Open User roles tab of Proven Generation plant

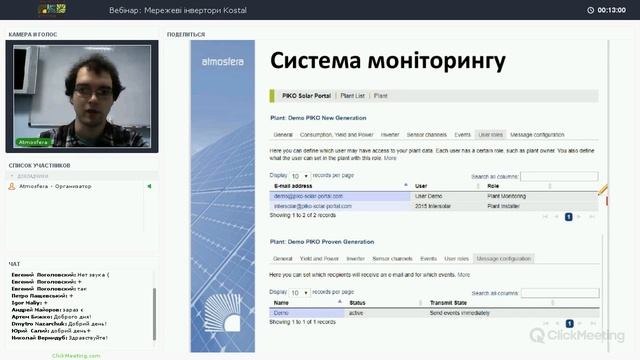point(456,259)
